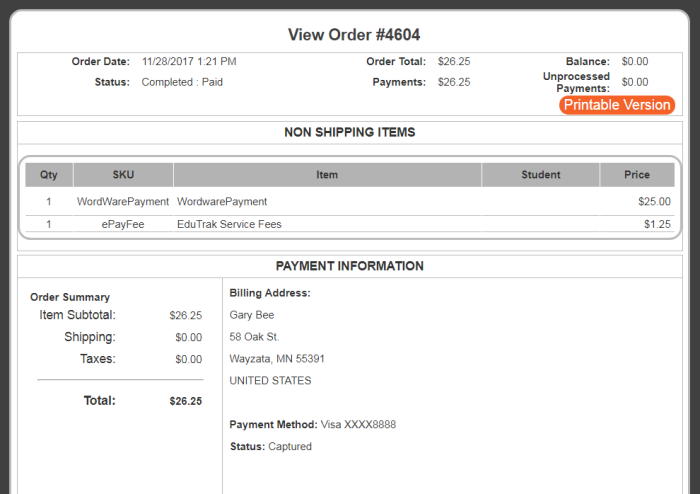Click the Item column header

[x=327, y=174]
